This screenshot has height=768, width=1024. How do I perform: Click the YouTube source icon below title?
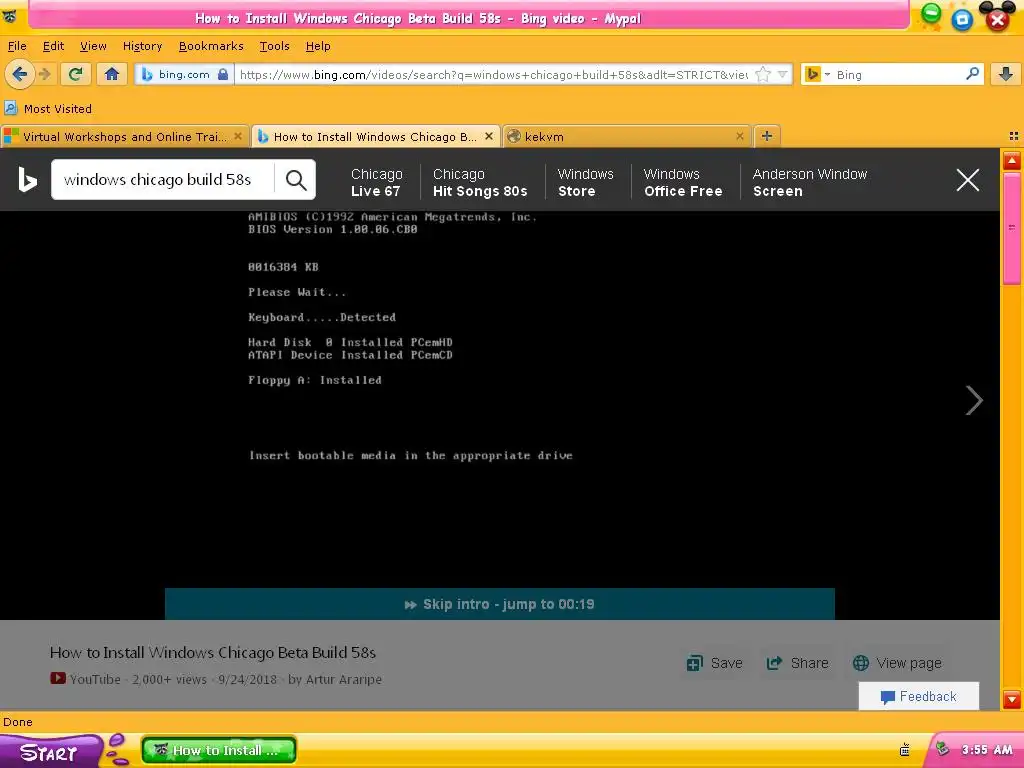pyautogui.click(x=57, y=679)
